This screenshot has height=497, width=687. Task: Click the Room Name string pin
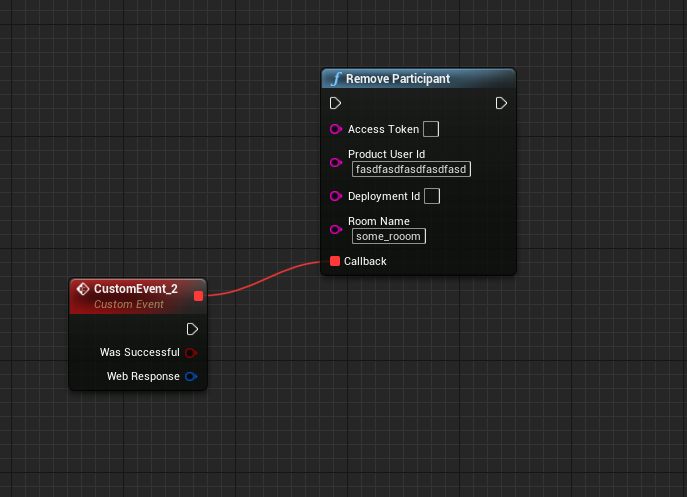pyautogui.click(x=336, y=229)
